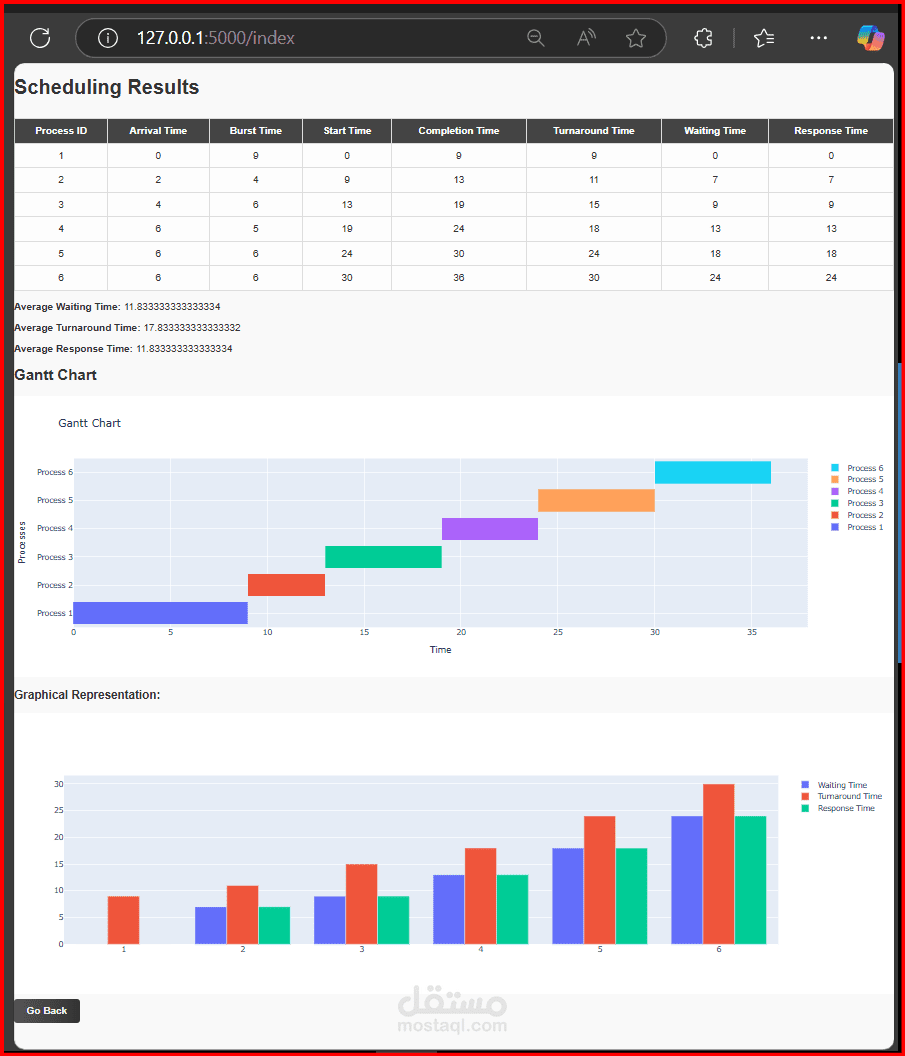Toggle Turnaround Time series in bar legend
Image resolution: width=905 pixels, height=1056 pixels.
[842, 796]
